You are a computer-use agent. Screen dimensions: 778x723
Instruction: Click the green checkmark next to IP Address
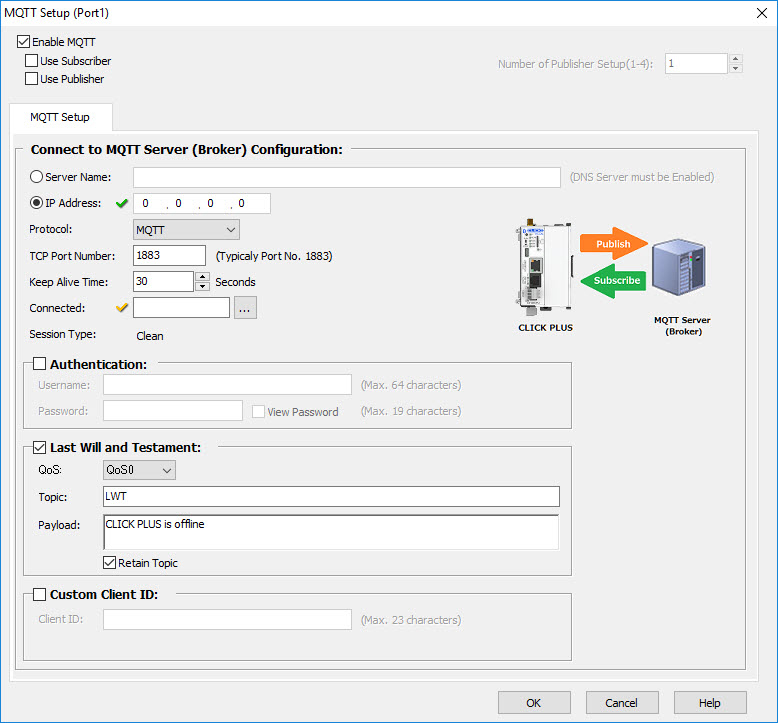[x=122, y=203]
